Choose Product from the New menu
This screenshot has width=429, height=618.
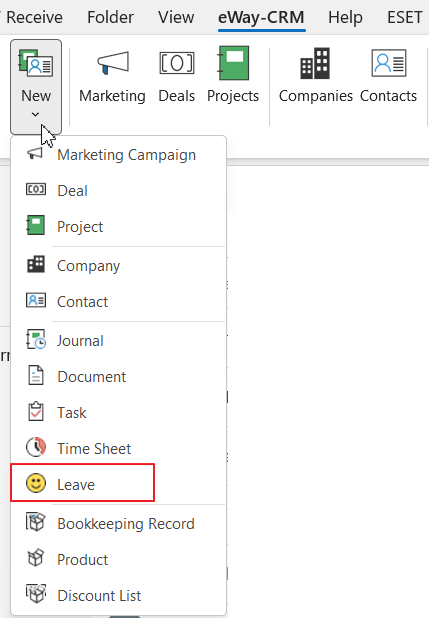coord(118,559)
